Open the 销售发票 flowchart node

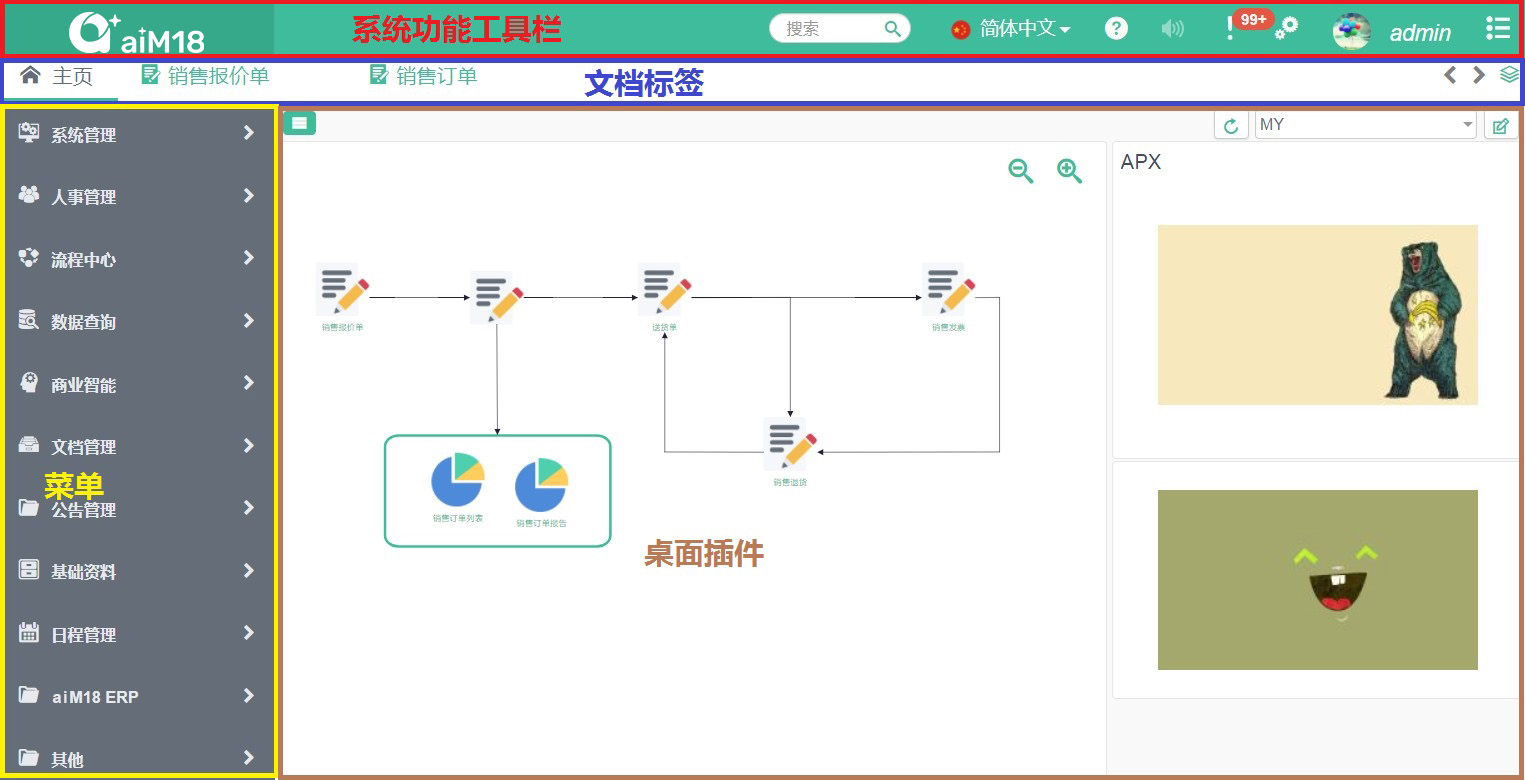pos(948,297)
